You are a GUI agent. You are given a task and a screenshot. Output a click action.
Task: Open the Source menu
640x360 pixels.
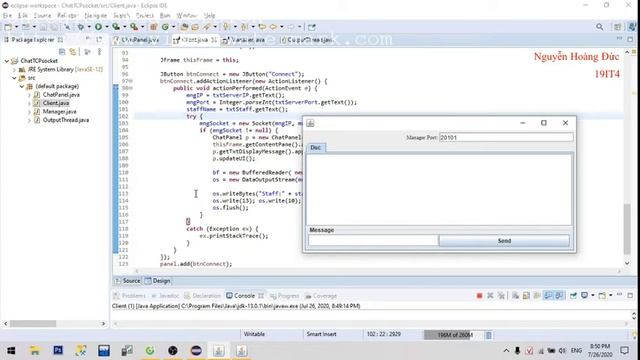(42, 16)
